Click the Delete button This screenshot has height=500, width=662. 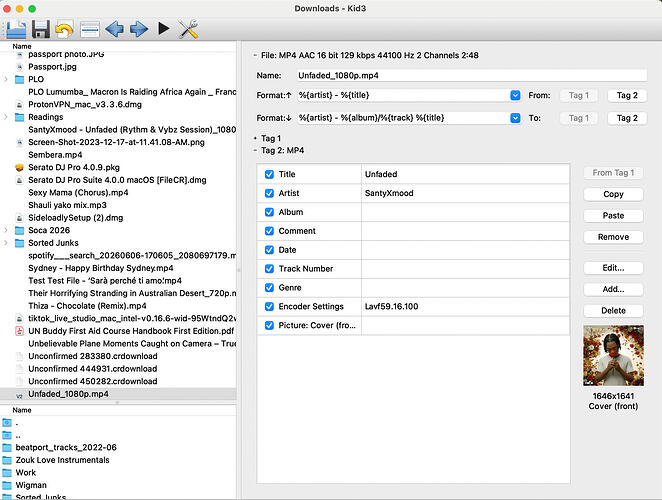[613, 310]
